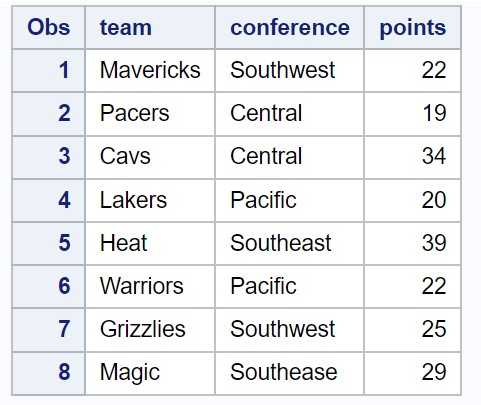Click the Heat team cell
The width and height of the screenshot is (481, 405).
(150, 243)
